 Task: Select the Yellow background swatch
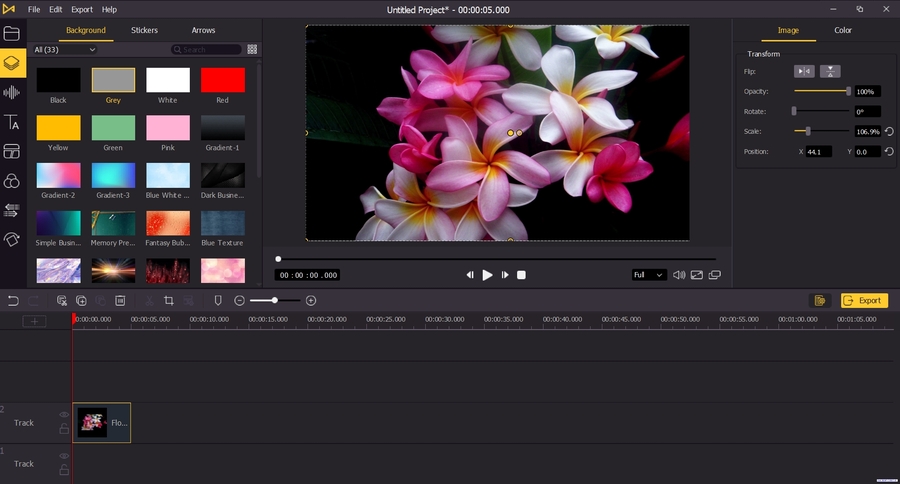[x=59, y=127]
